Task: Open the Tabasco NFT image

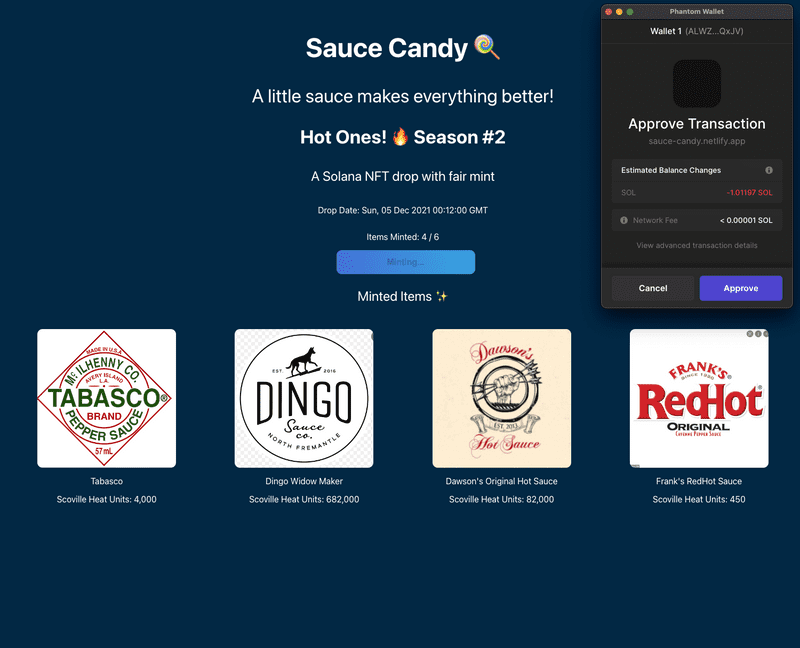Action: pyautogui.click(x=107, y=398)
